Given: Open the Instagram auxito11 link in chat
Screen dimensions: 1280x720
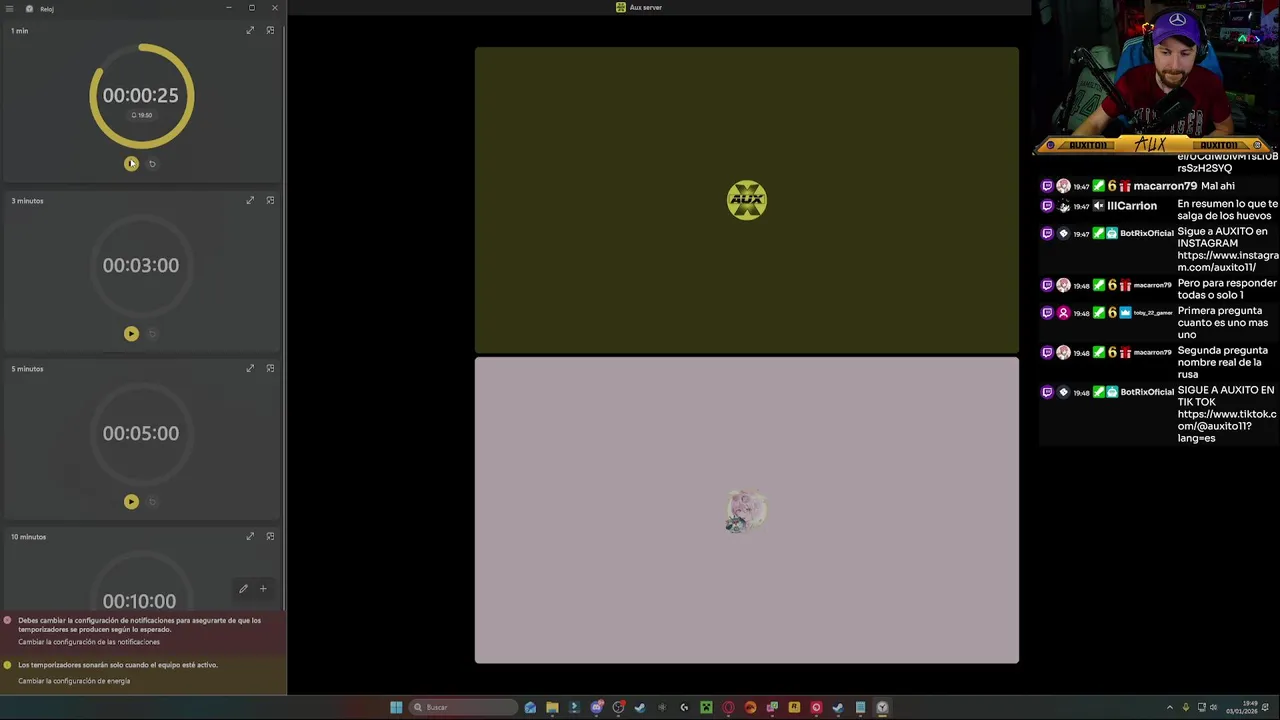Looking at the screenshot, I should click(1228, 261).
